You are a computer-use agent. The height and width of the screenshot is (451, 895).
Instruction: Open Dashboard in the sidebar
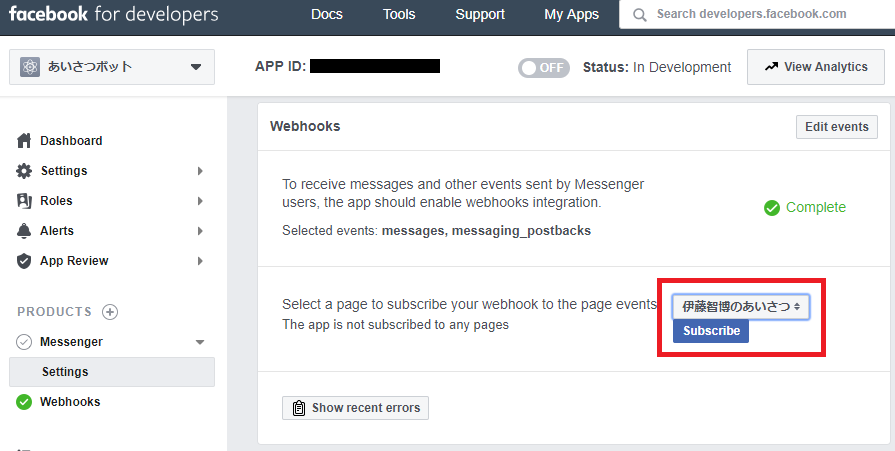71,141
